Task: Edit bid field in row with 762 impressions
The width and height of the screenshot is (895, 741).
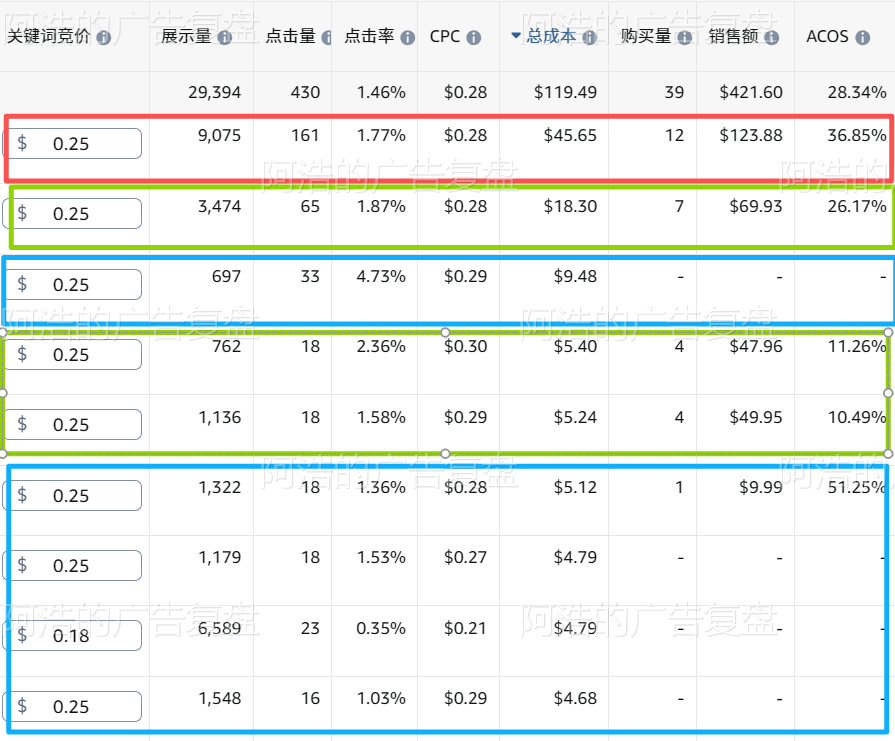Action: pos(72,355)
